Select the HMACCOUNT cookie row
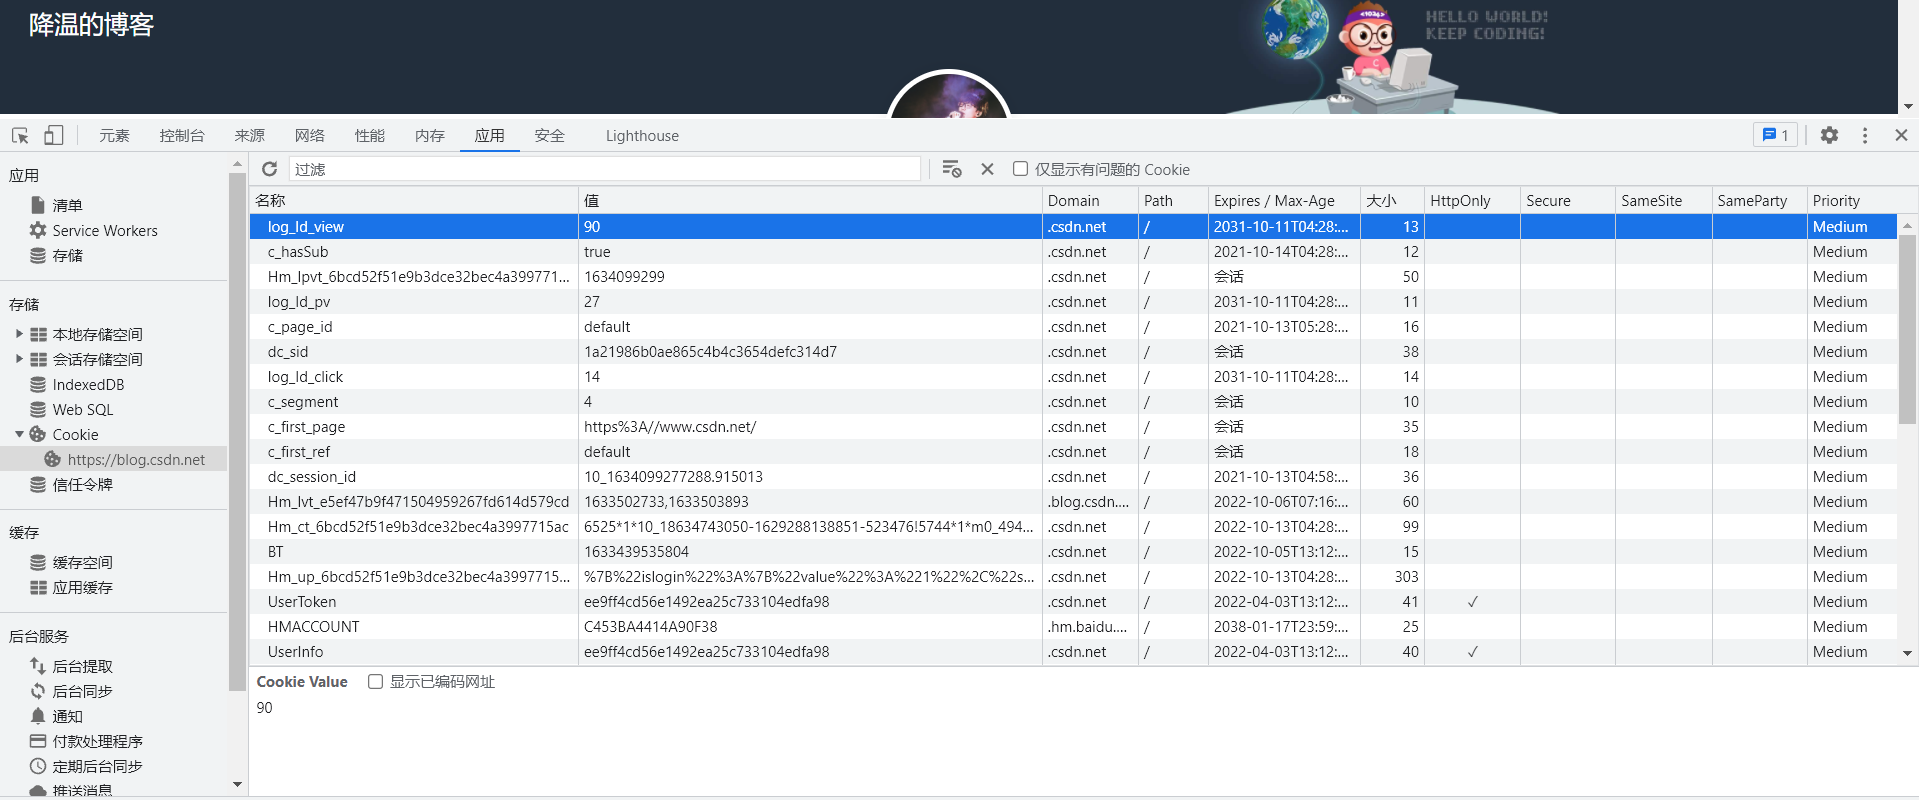1919x800 pixels. pos(1073,627)
